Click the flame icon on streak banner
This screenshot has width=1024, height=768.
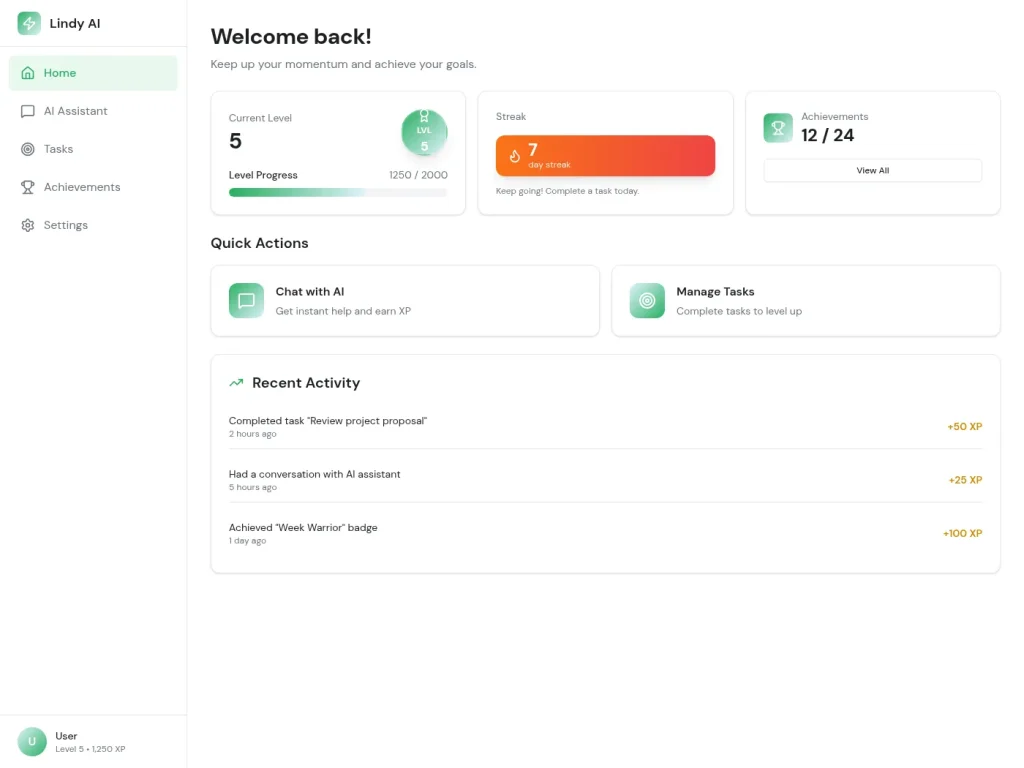tap(515, 156)
